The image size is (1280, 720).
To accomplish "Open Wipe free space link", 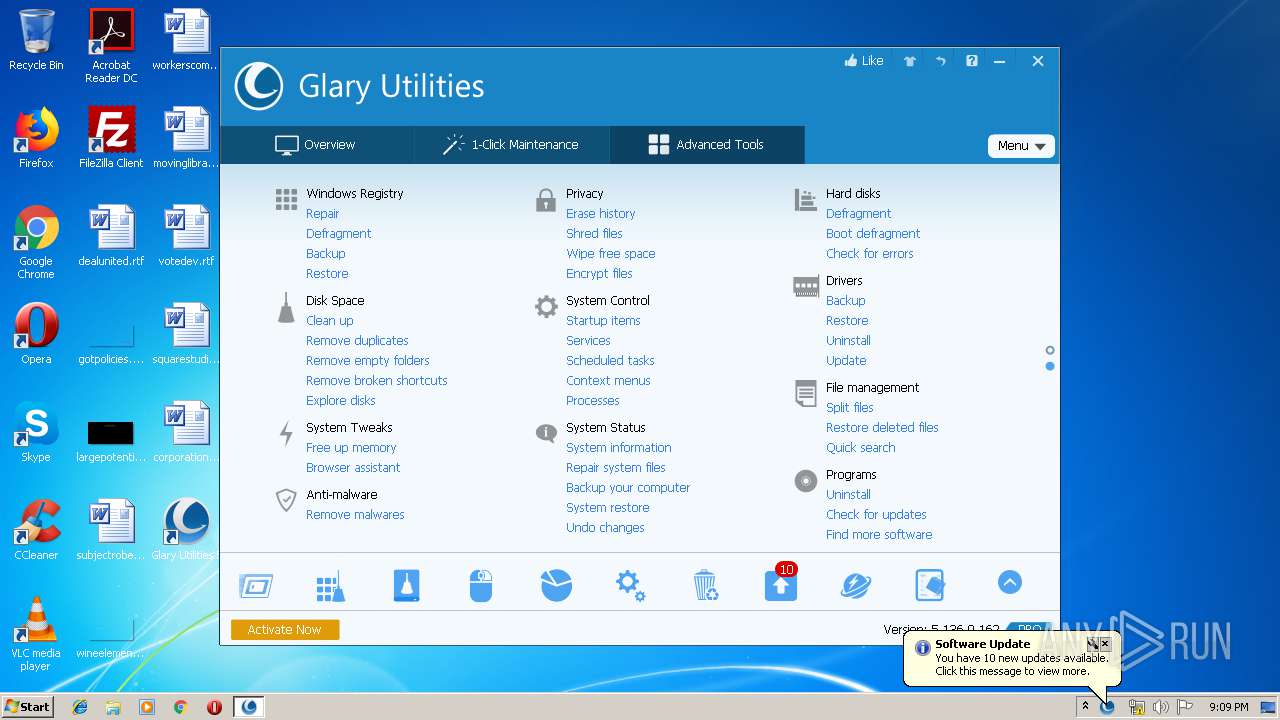I will click(x=610, y=254).
